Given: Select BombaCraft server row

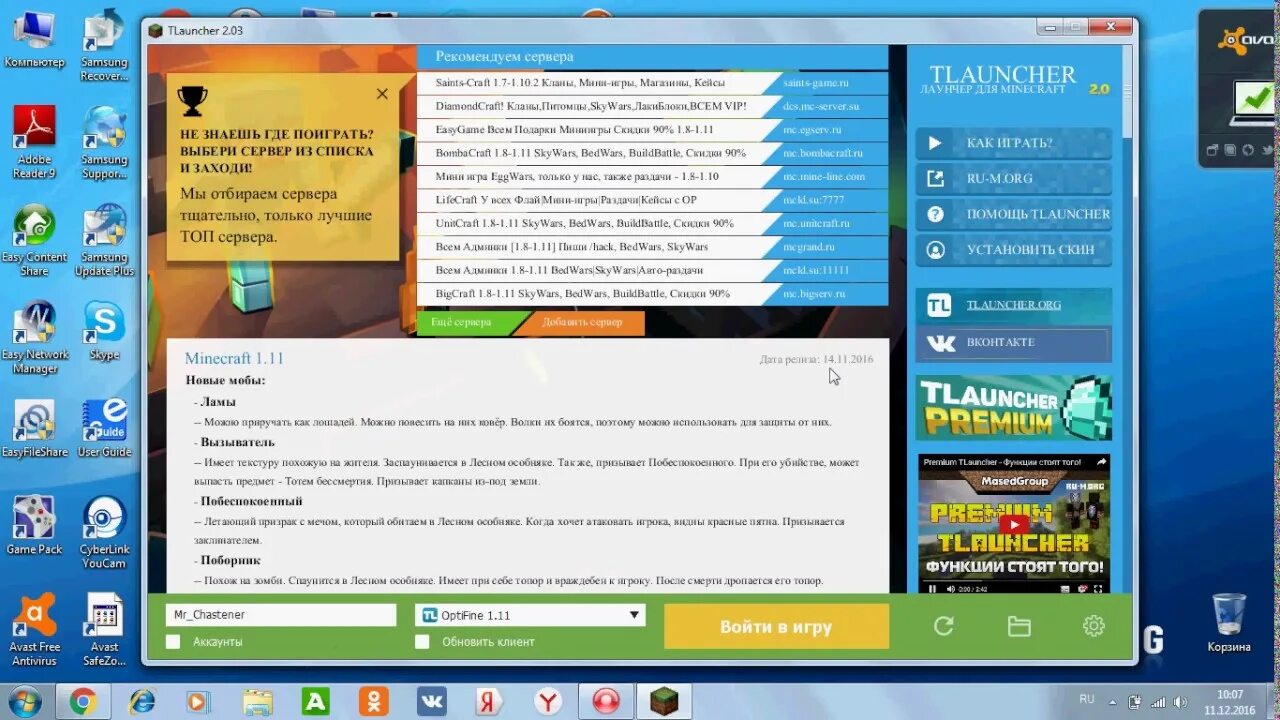Looking at the screenshot, I should click(x=652, y=153).
